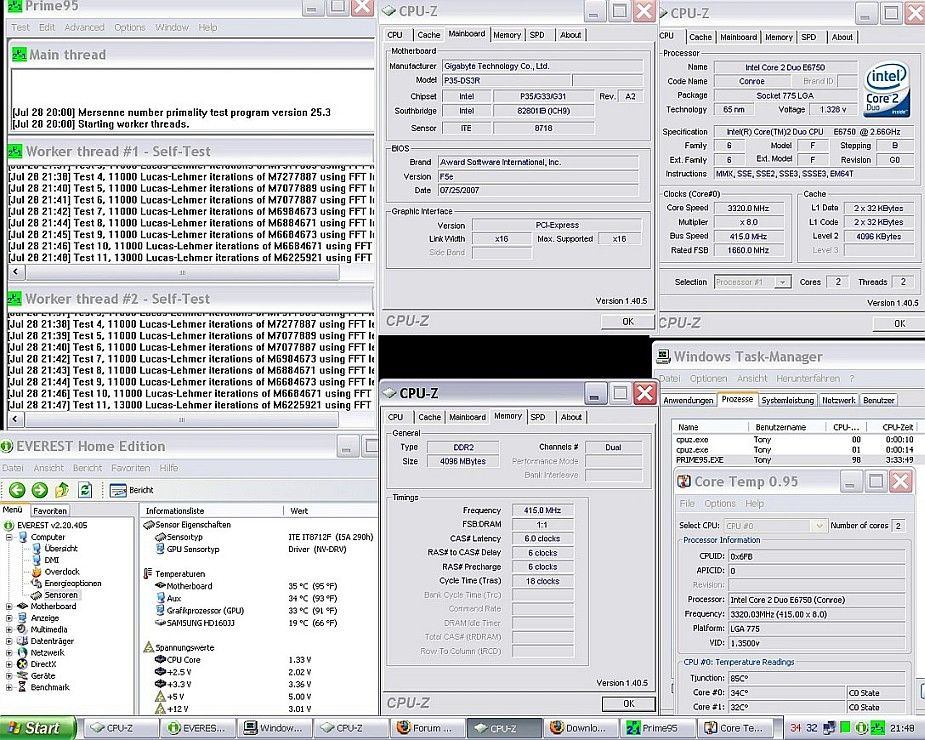Image resolution: width=925 pixels, height=740 pixels.
Task: Click red 34 temperature tray icon
Action: pos(796,728)
